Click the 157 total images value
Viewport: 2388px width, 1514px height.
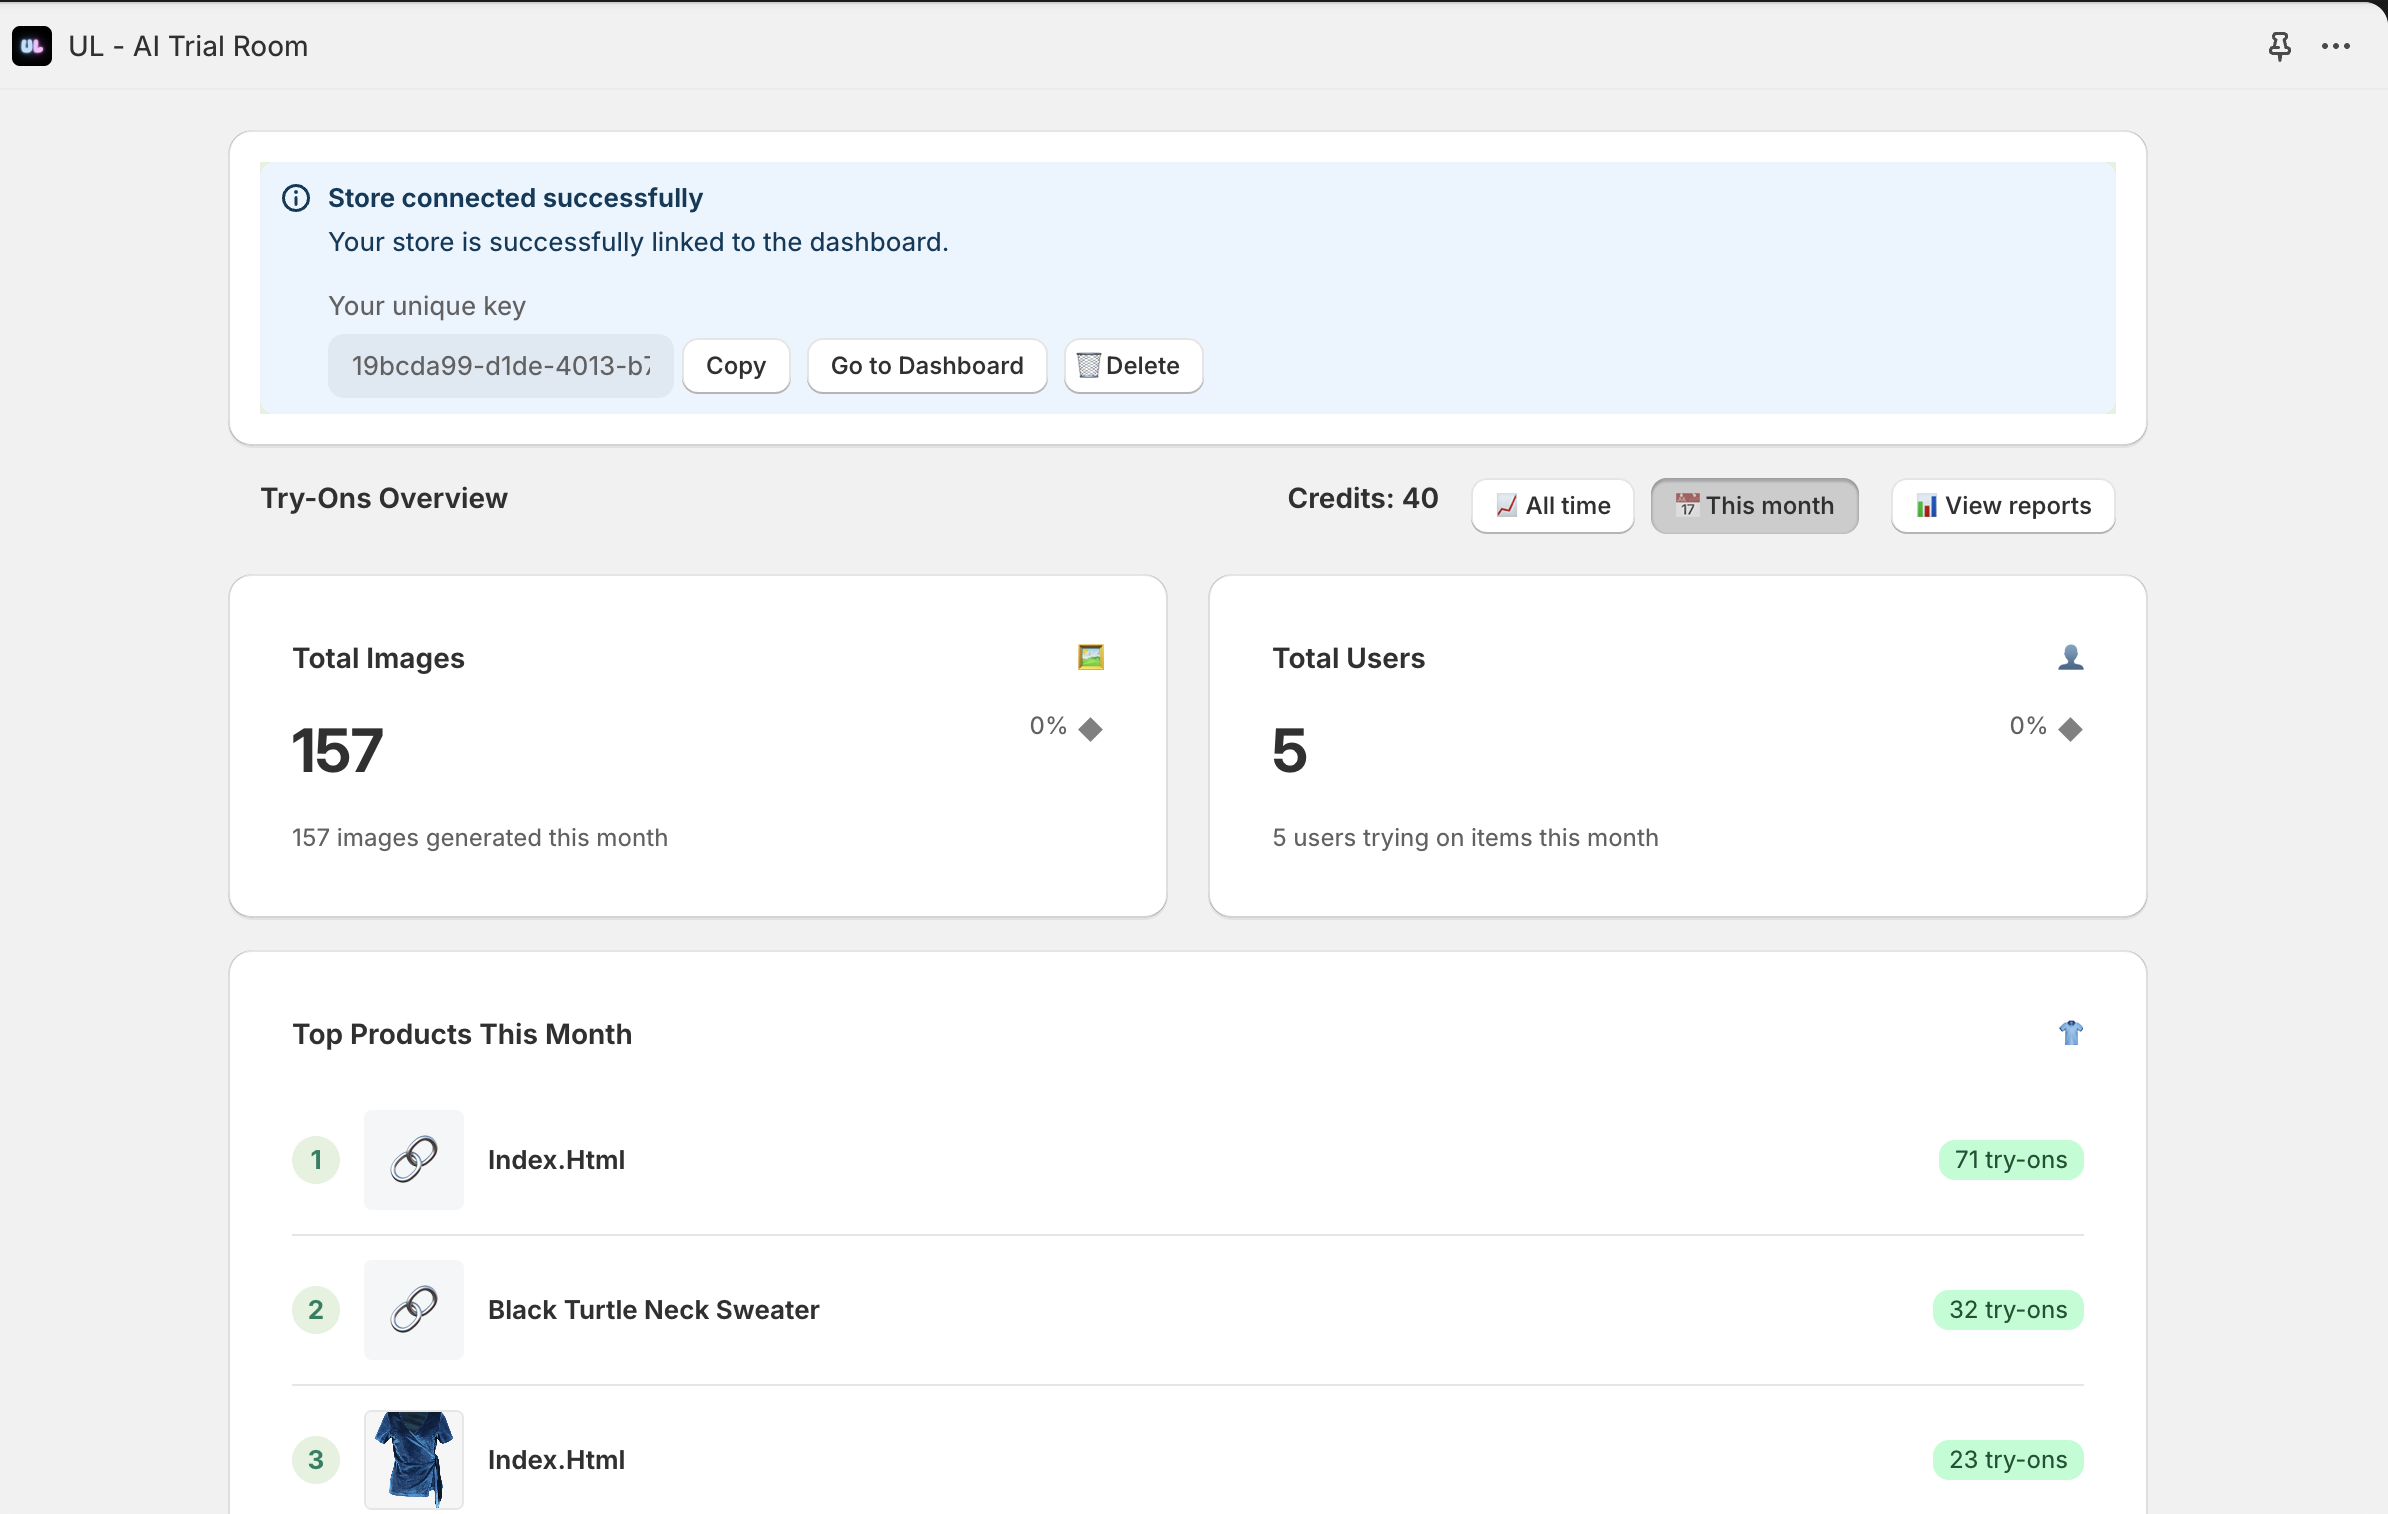(x=338, y=750)
